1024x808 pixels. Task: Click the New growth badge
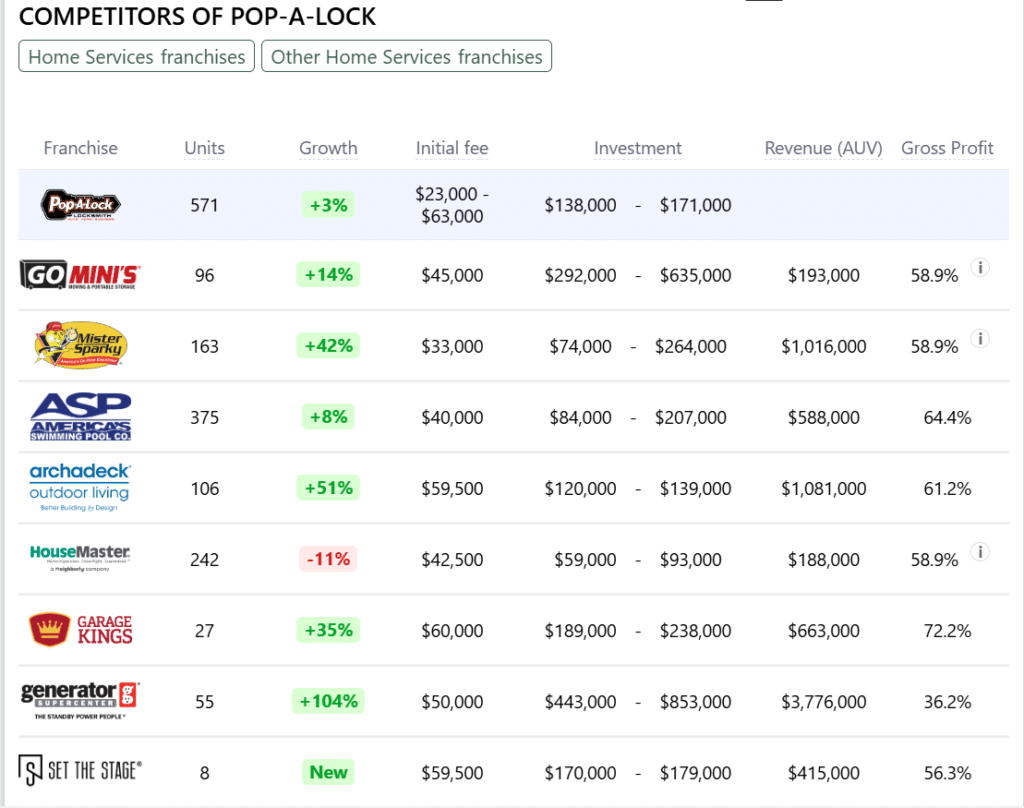click(x=328, y=772)
